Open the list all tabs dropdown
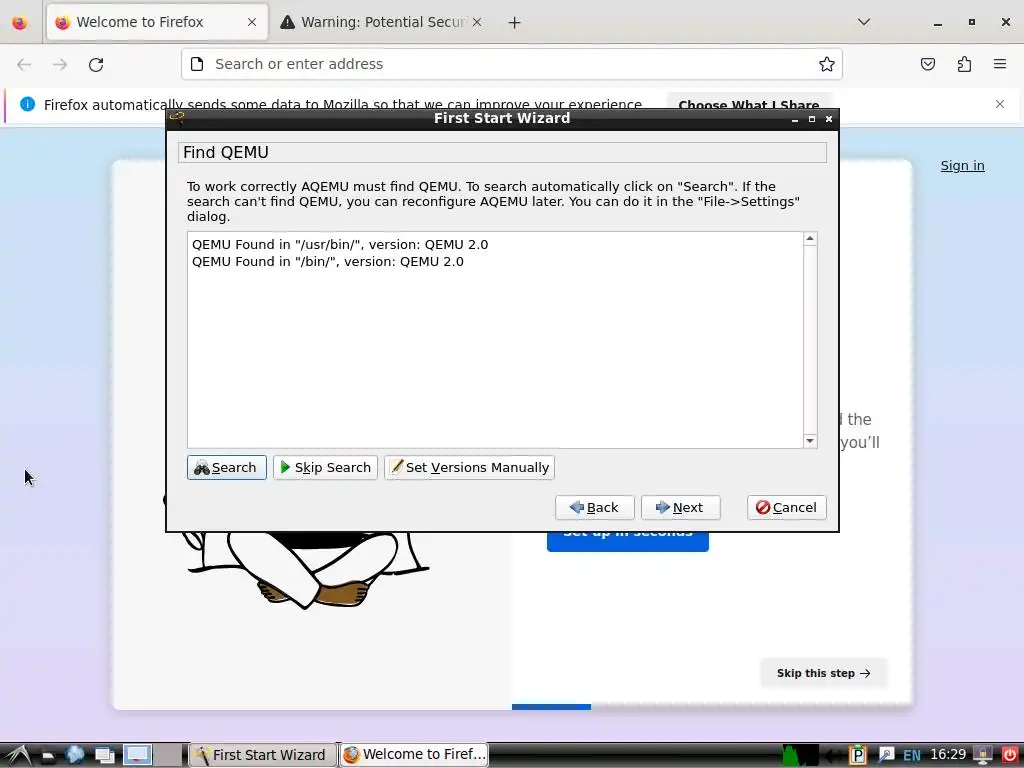This screenshot has width=1024, height=768. tap(863, 22)
